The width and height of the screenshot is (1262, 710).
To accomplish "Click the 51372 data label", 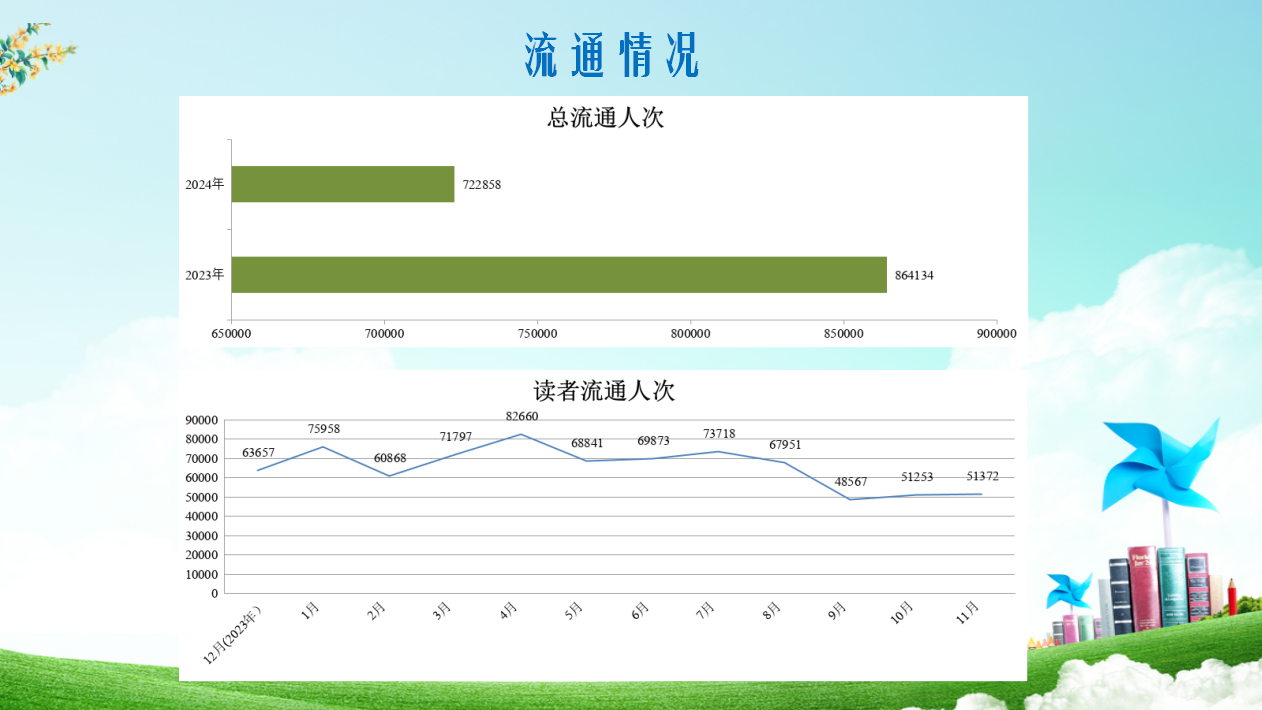I will [983, 477].
